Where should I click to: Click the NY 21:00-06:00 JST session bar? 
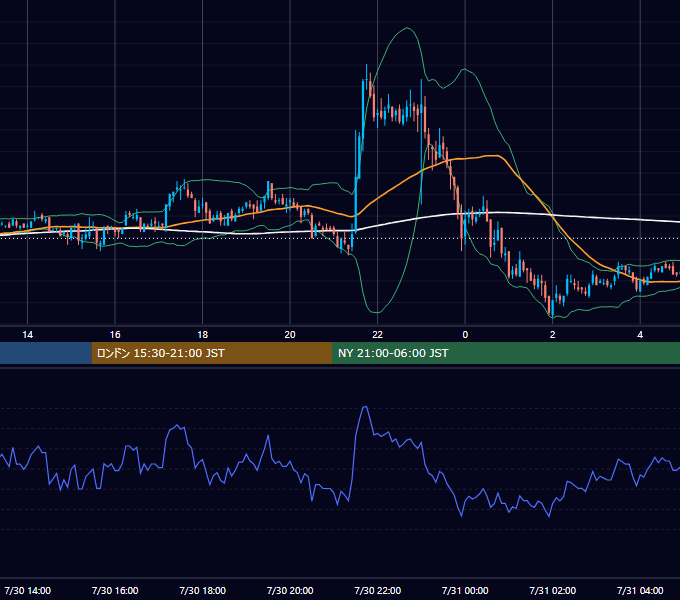[x=506, y=353]
